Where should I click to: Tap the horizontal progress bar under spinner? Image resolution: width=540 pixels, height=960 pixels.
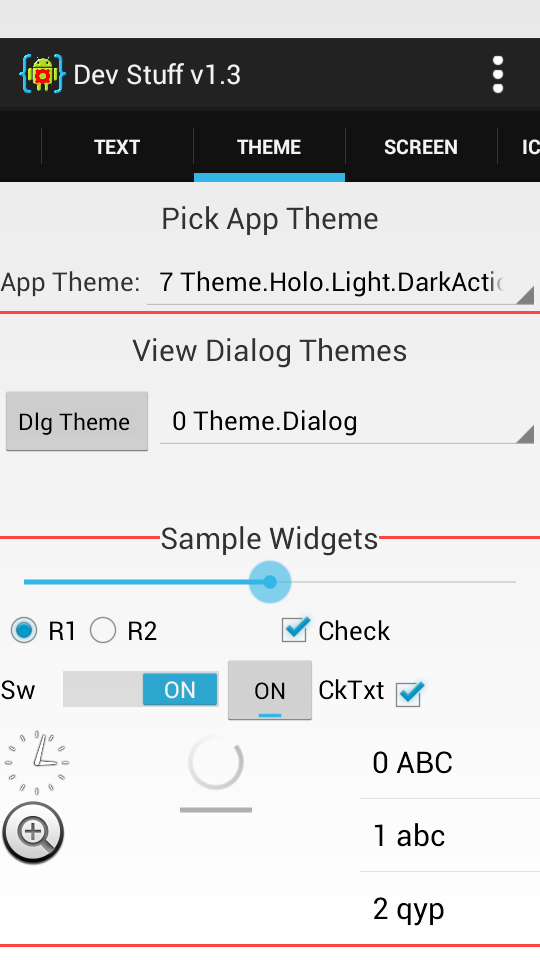tap(216, 810)
